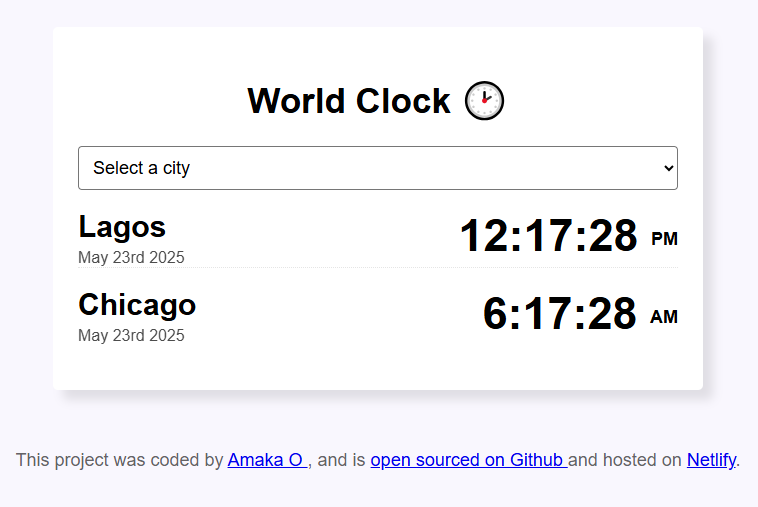The height and width of the screenshot is (507, 758).
Task: Click the AM indicator for Chicago
Action: pos(664,317)
